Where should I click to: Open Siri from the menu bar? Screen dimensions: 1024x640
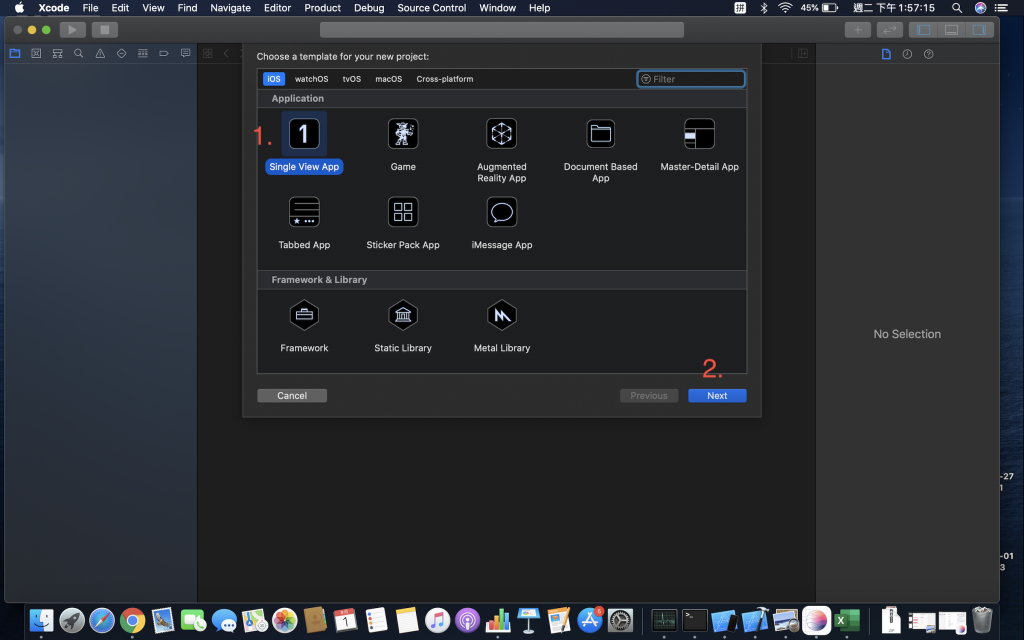980,8
